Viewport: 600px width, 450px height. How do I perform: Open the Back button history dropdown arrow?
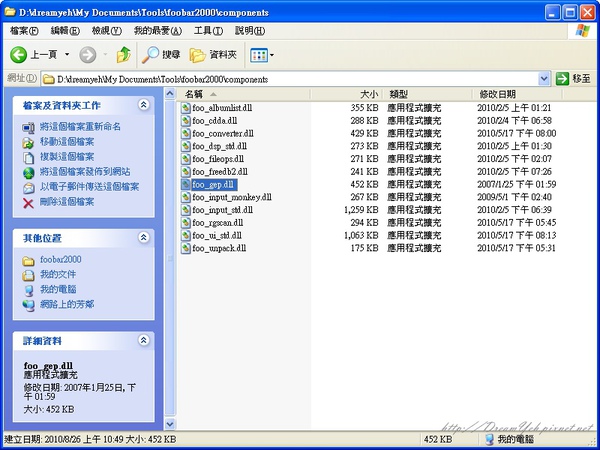coord(67,55)
